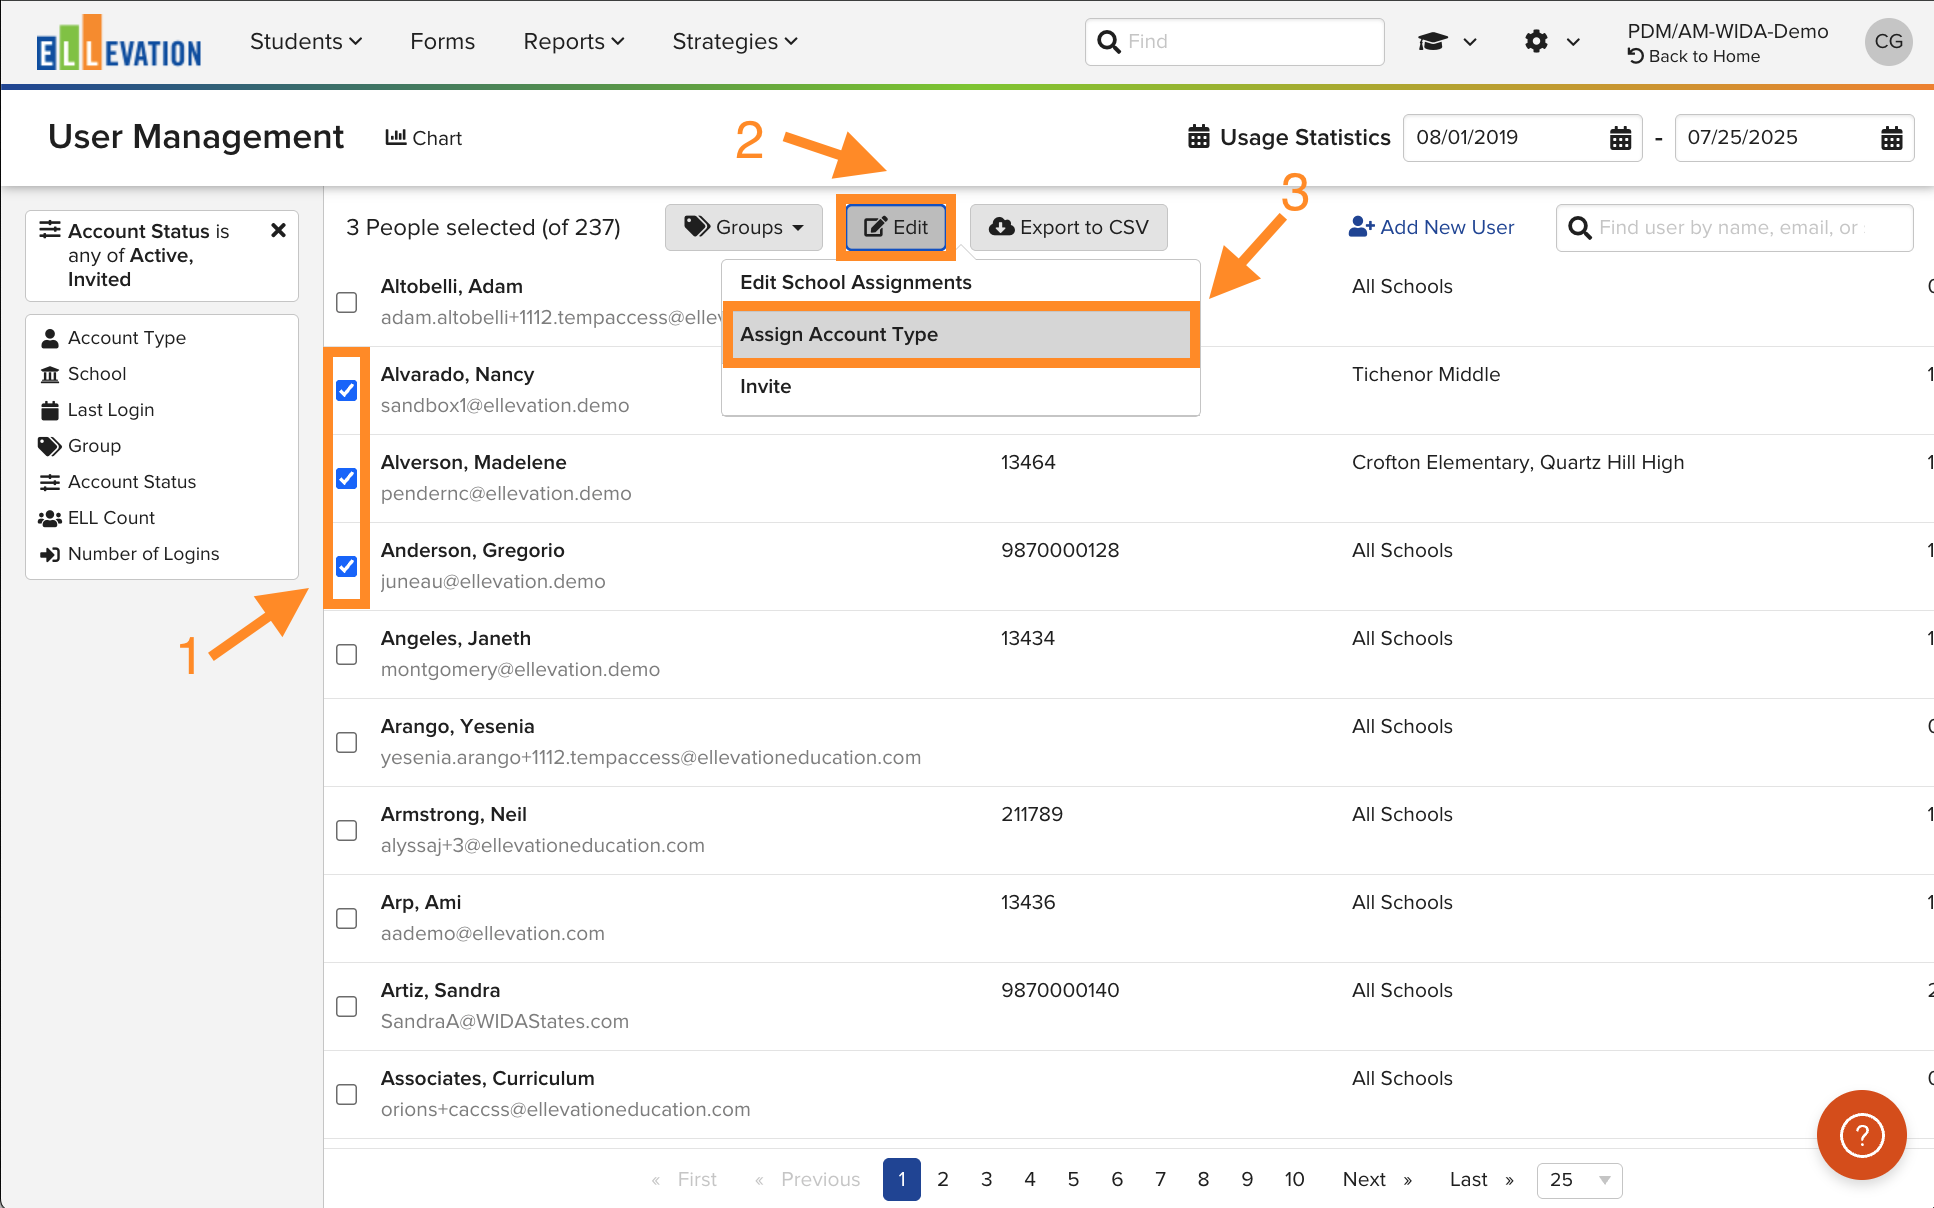Uncheck Anderson, Gregorio checkbox
Screen dimensions: 1934x1208
pos(347,566)
